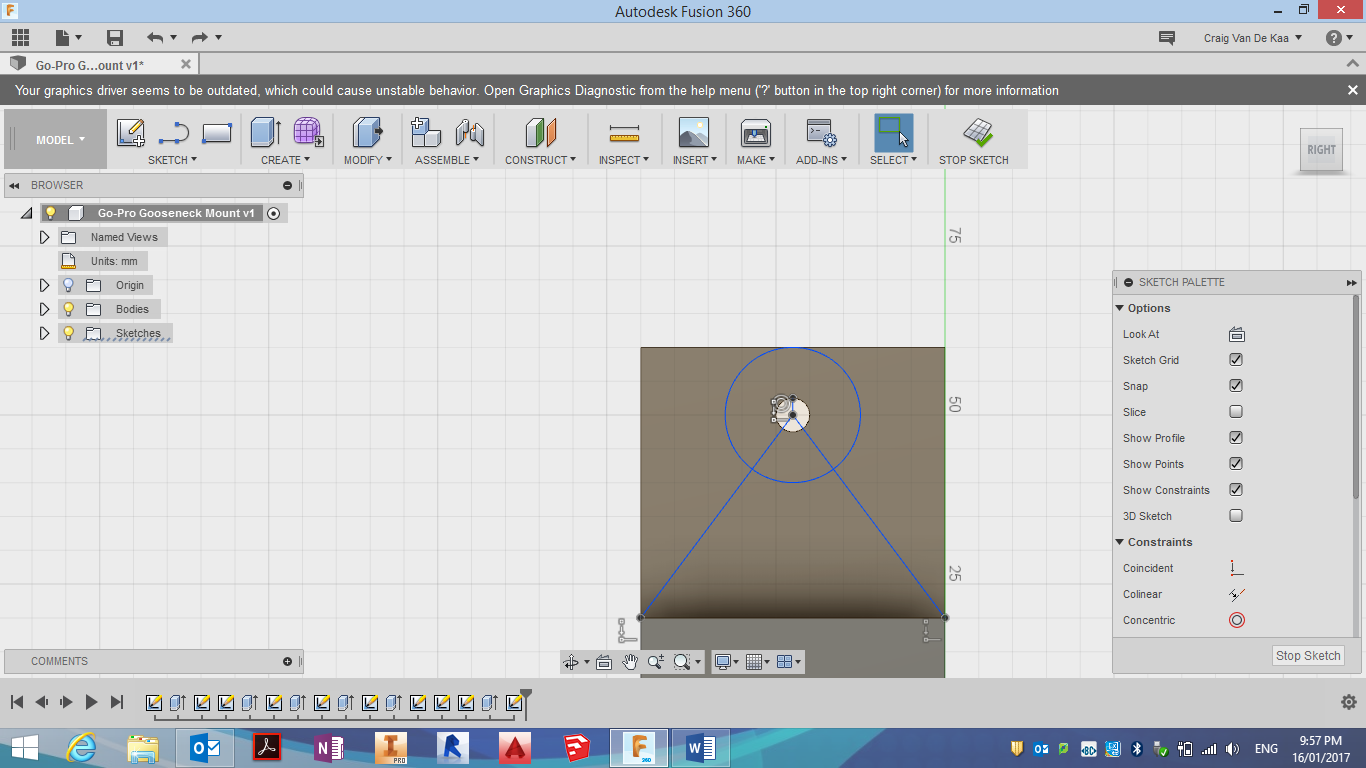The image size is (1366, 768).
Task: Click the Zoom Window magnifier icon
Action: [682, 661]
